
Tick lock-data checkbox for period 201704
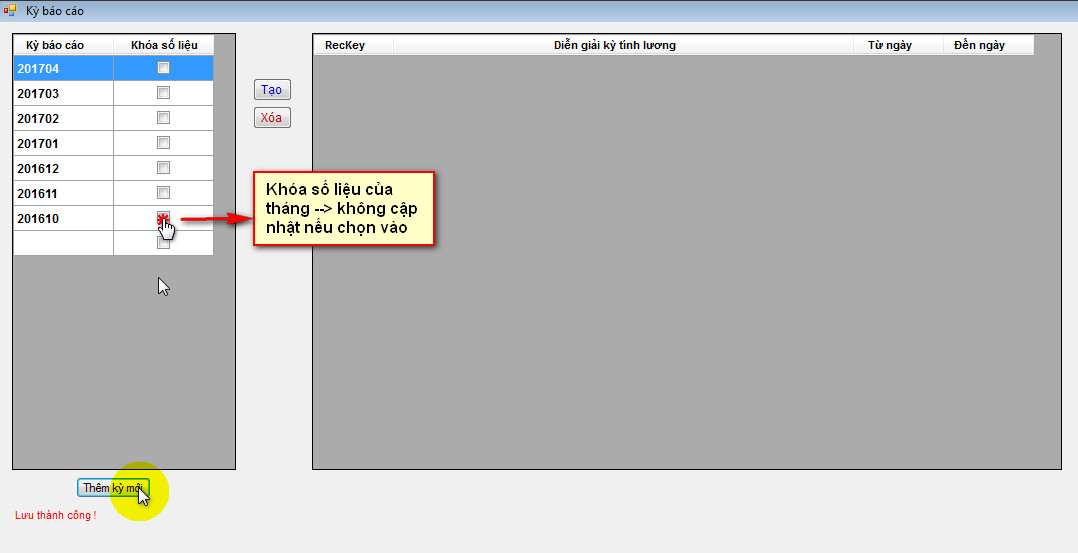[x=163, y=67]
